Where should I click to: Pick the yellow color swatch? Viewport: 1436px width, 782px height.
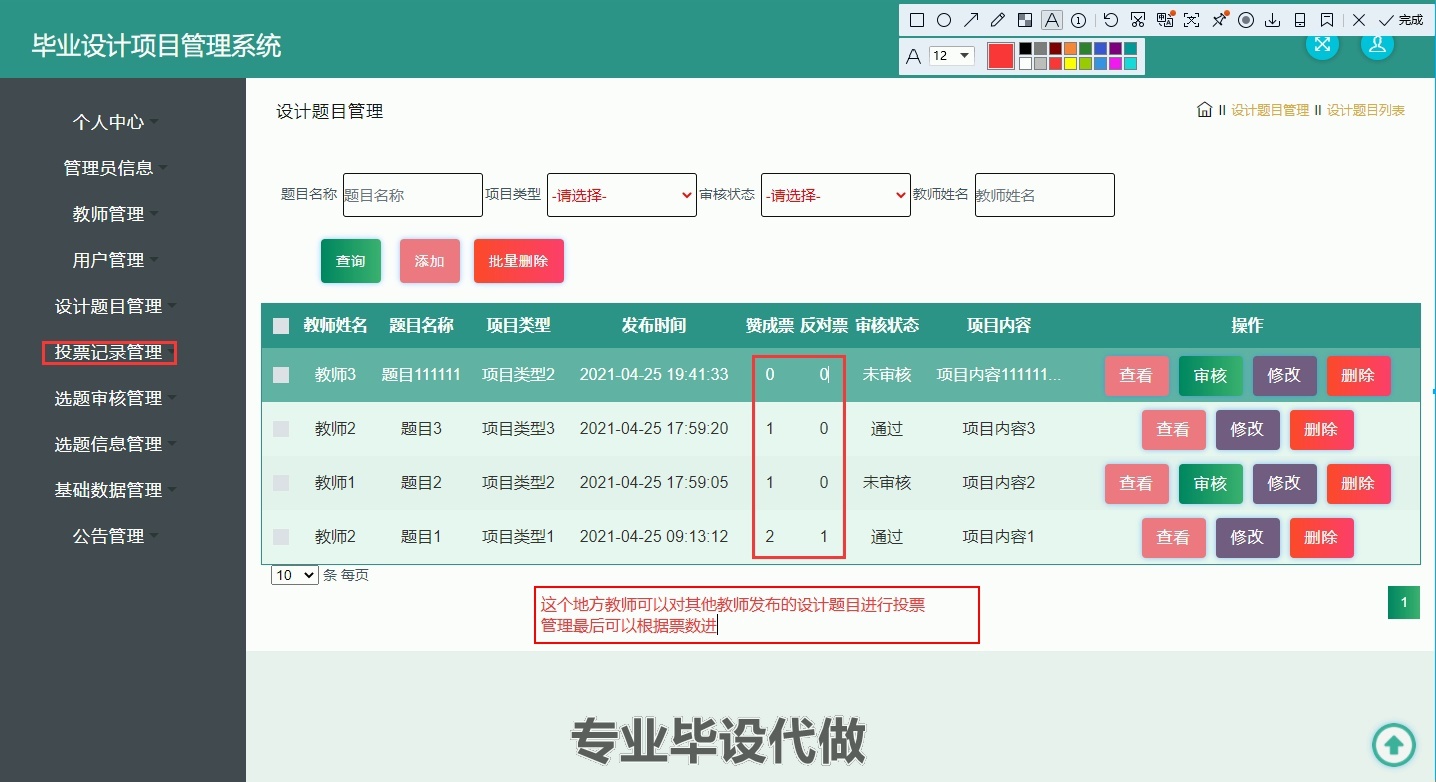(1070, 63)
